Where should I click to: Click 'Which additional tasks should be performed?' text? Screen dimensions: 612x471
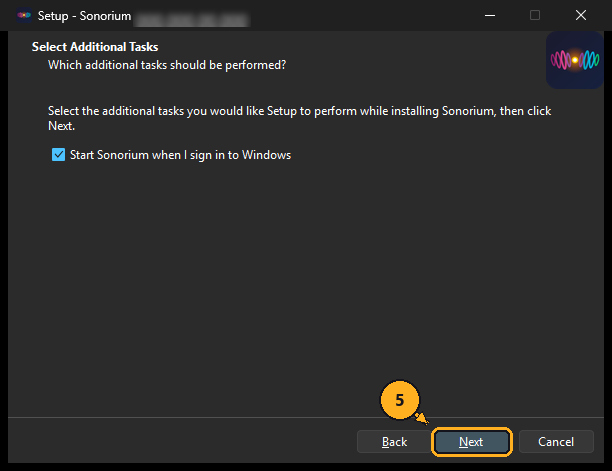(167, 65)
